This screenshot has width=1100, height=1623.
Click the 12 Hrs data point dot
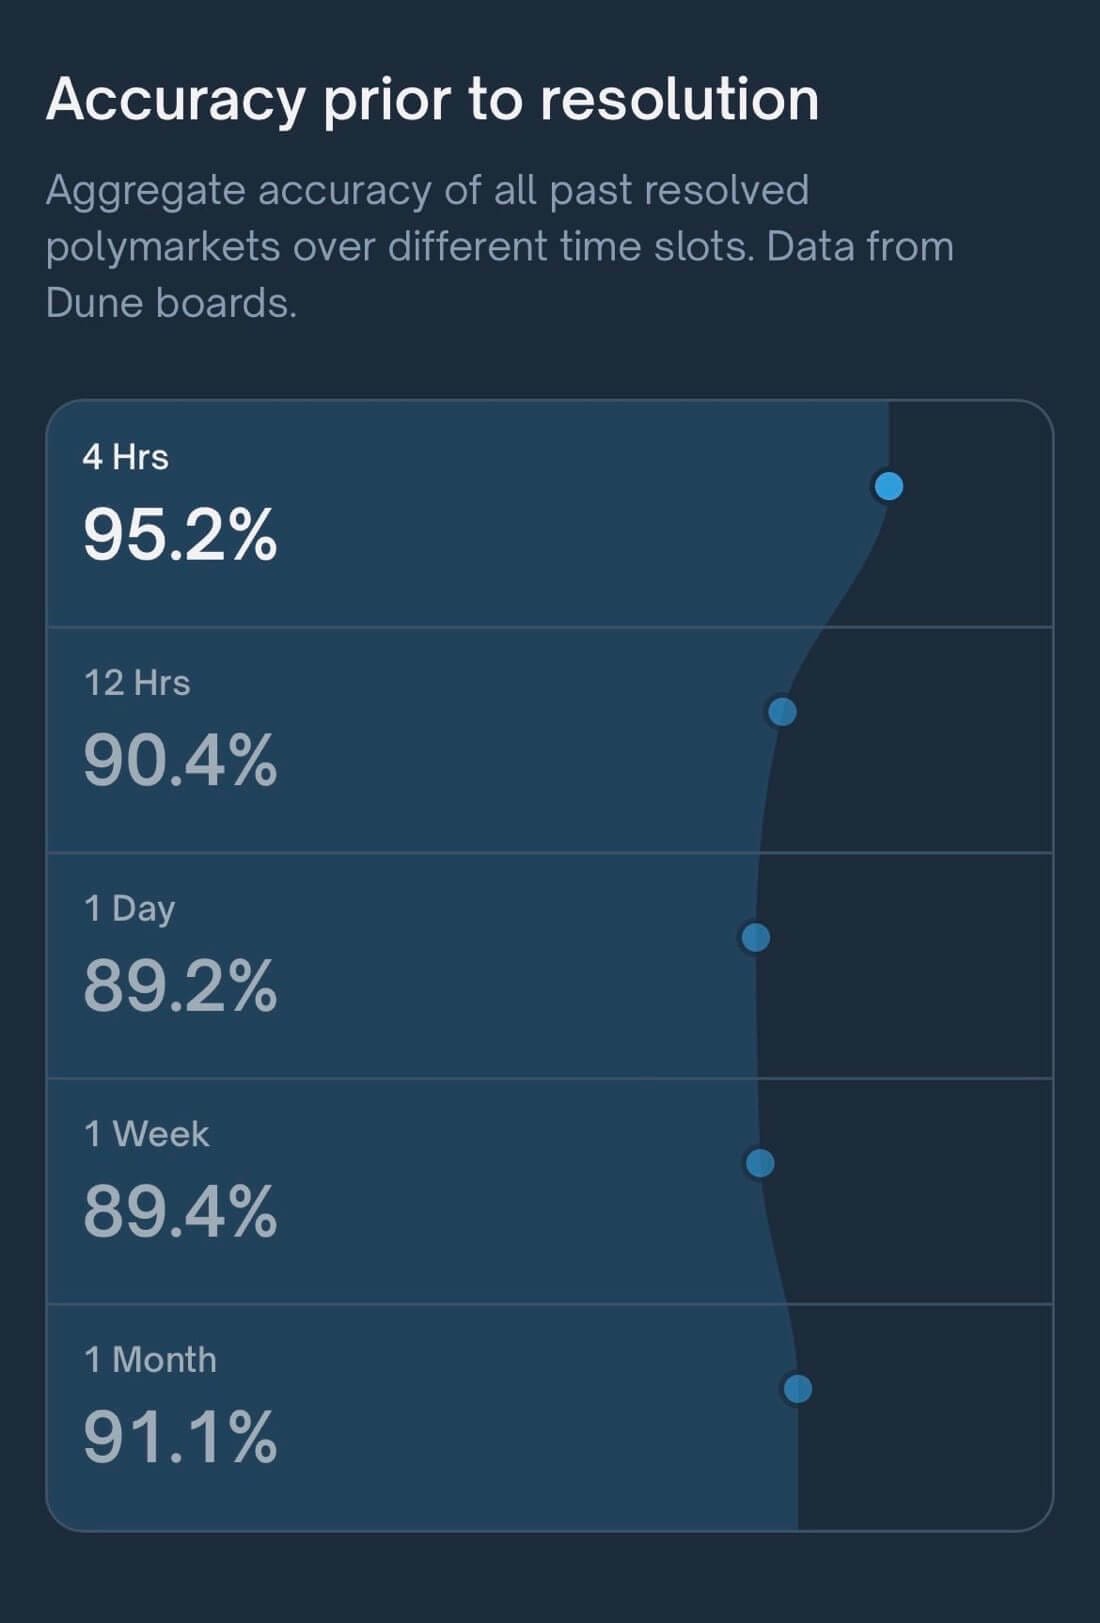[x=782, y=712]
